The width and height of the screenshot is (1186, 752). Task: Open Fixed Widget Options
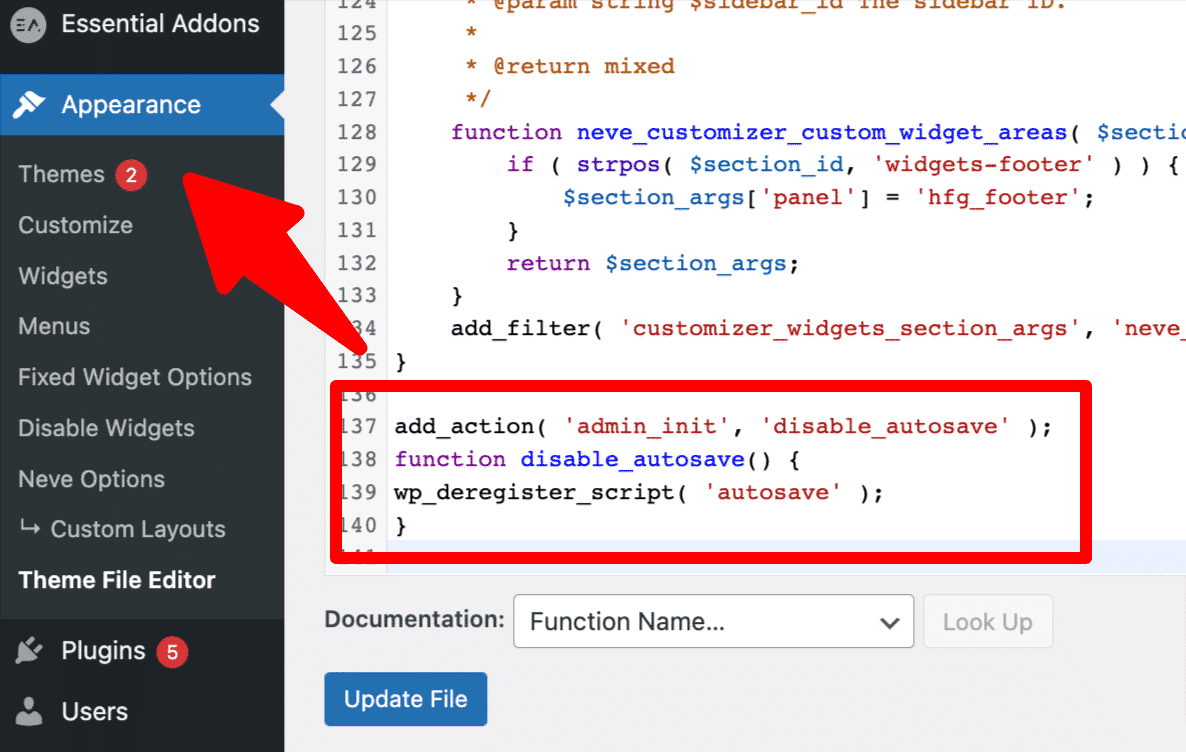coord(134,377)
